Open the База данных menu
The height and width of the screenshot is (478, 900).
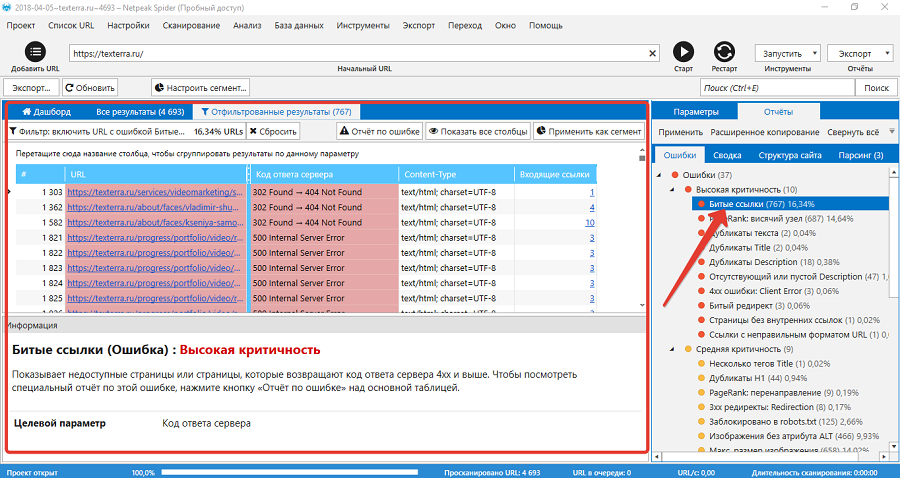pyautogui.click(x=299, y=25)
